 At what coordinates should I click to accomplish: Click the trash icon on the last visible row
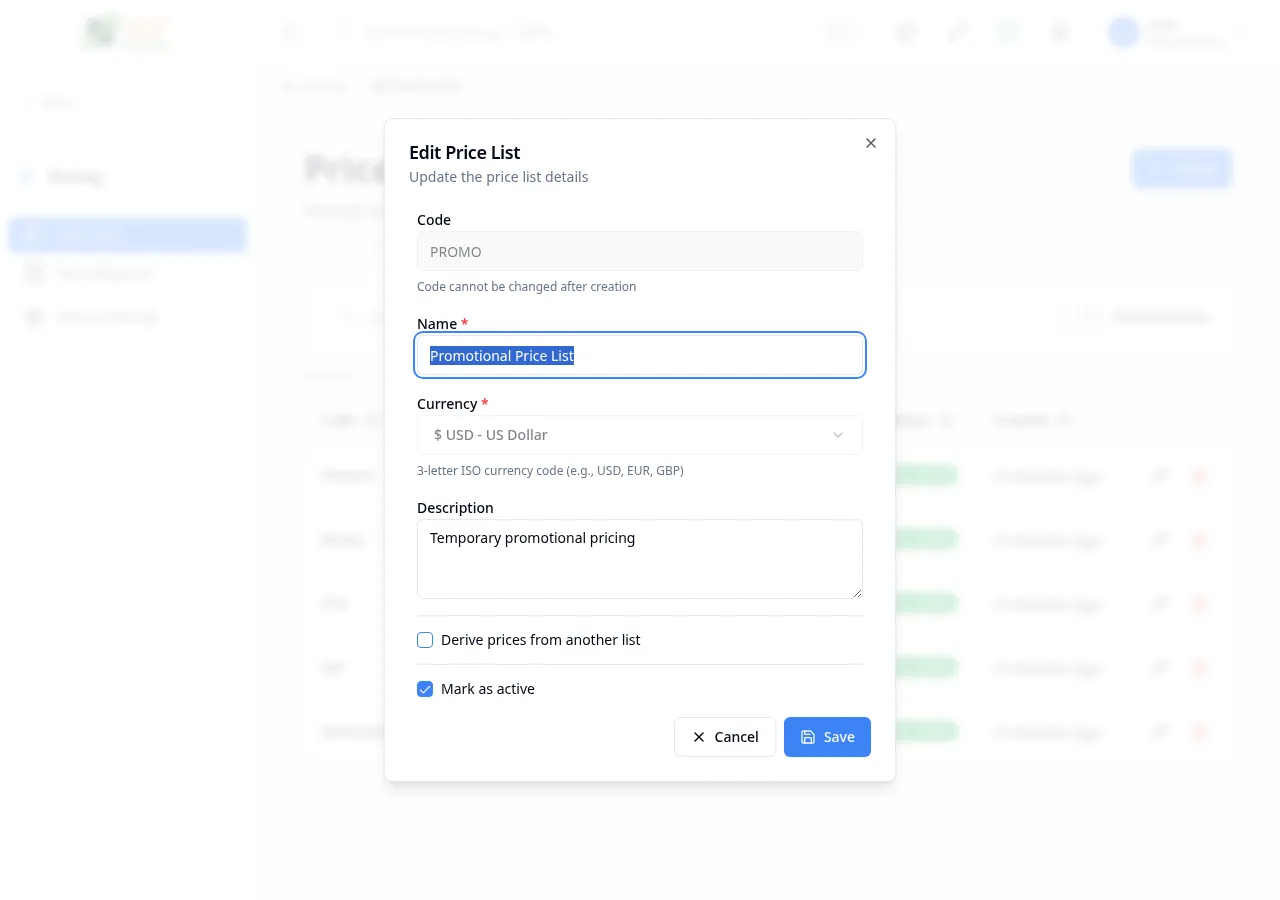pyautogui.click(x=1199, y=732)
